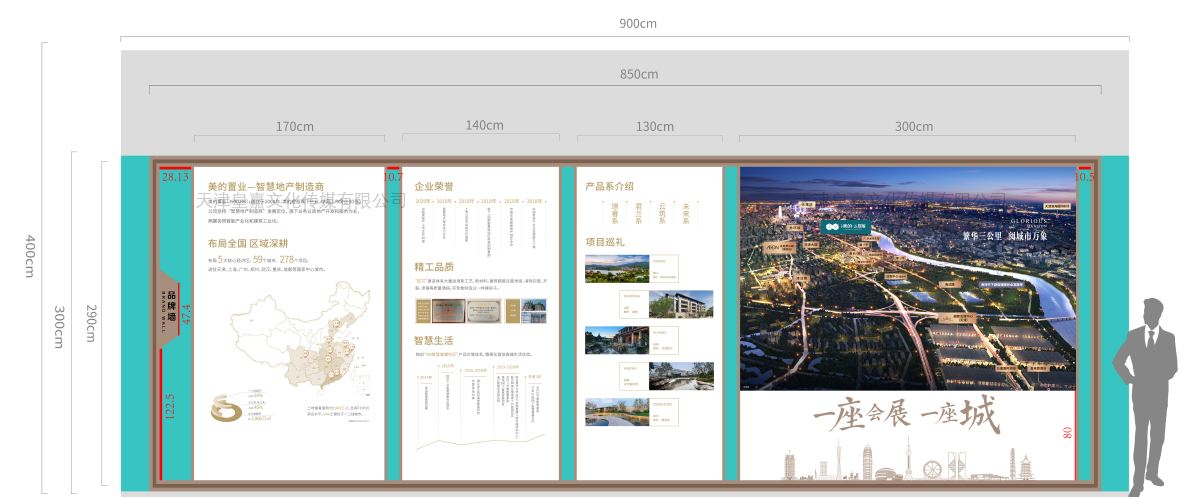Click heading 布局全国 区域深耕
The width and height of the screenshot is (1200, 497).
(x=247, y=243)
